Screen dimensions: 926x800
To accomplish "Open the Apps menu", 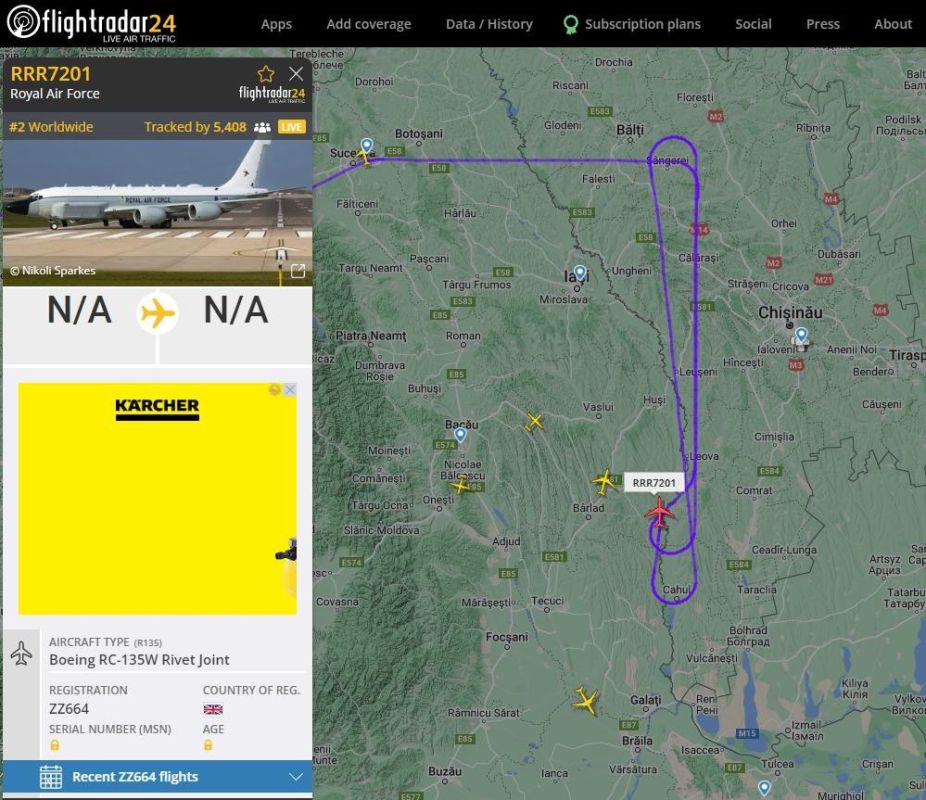I will coord(276,24).
